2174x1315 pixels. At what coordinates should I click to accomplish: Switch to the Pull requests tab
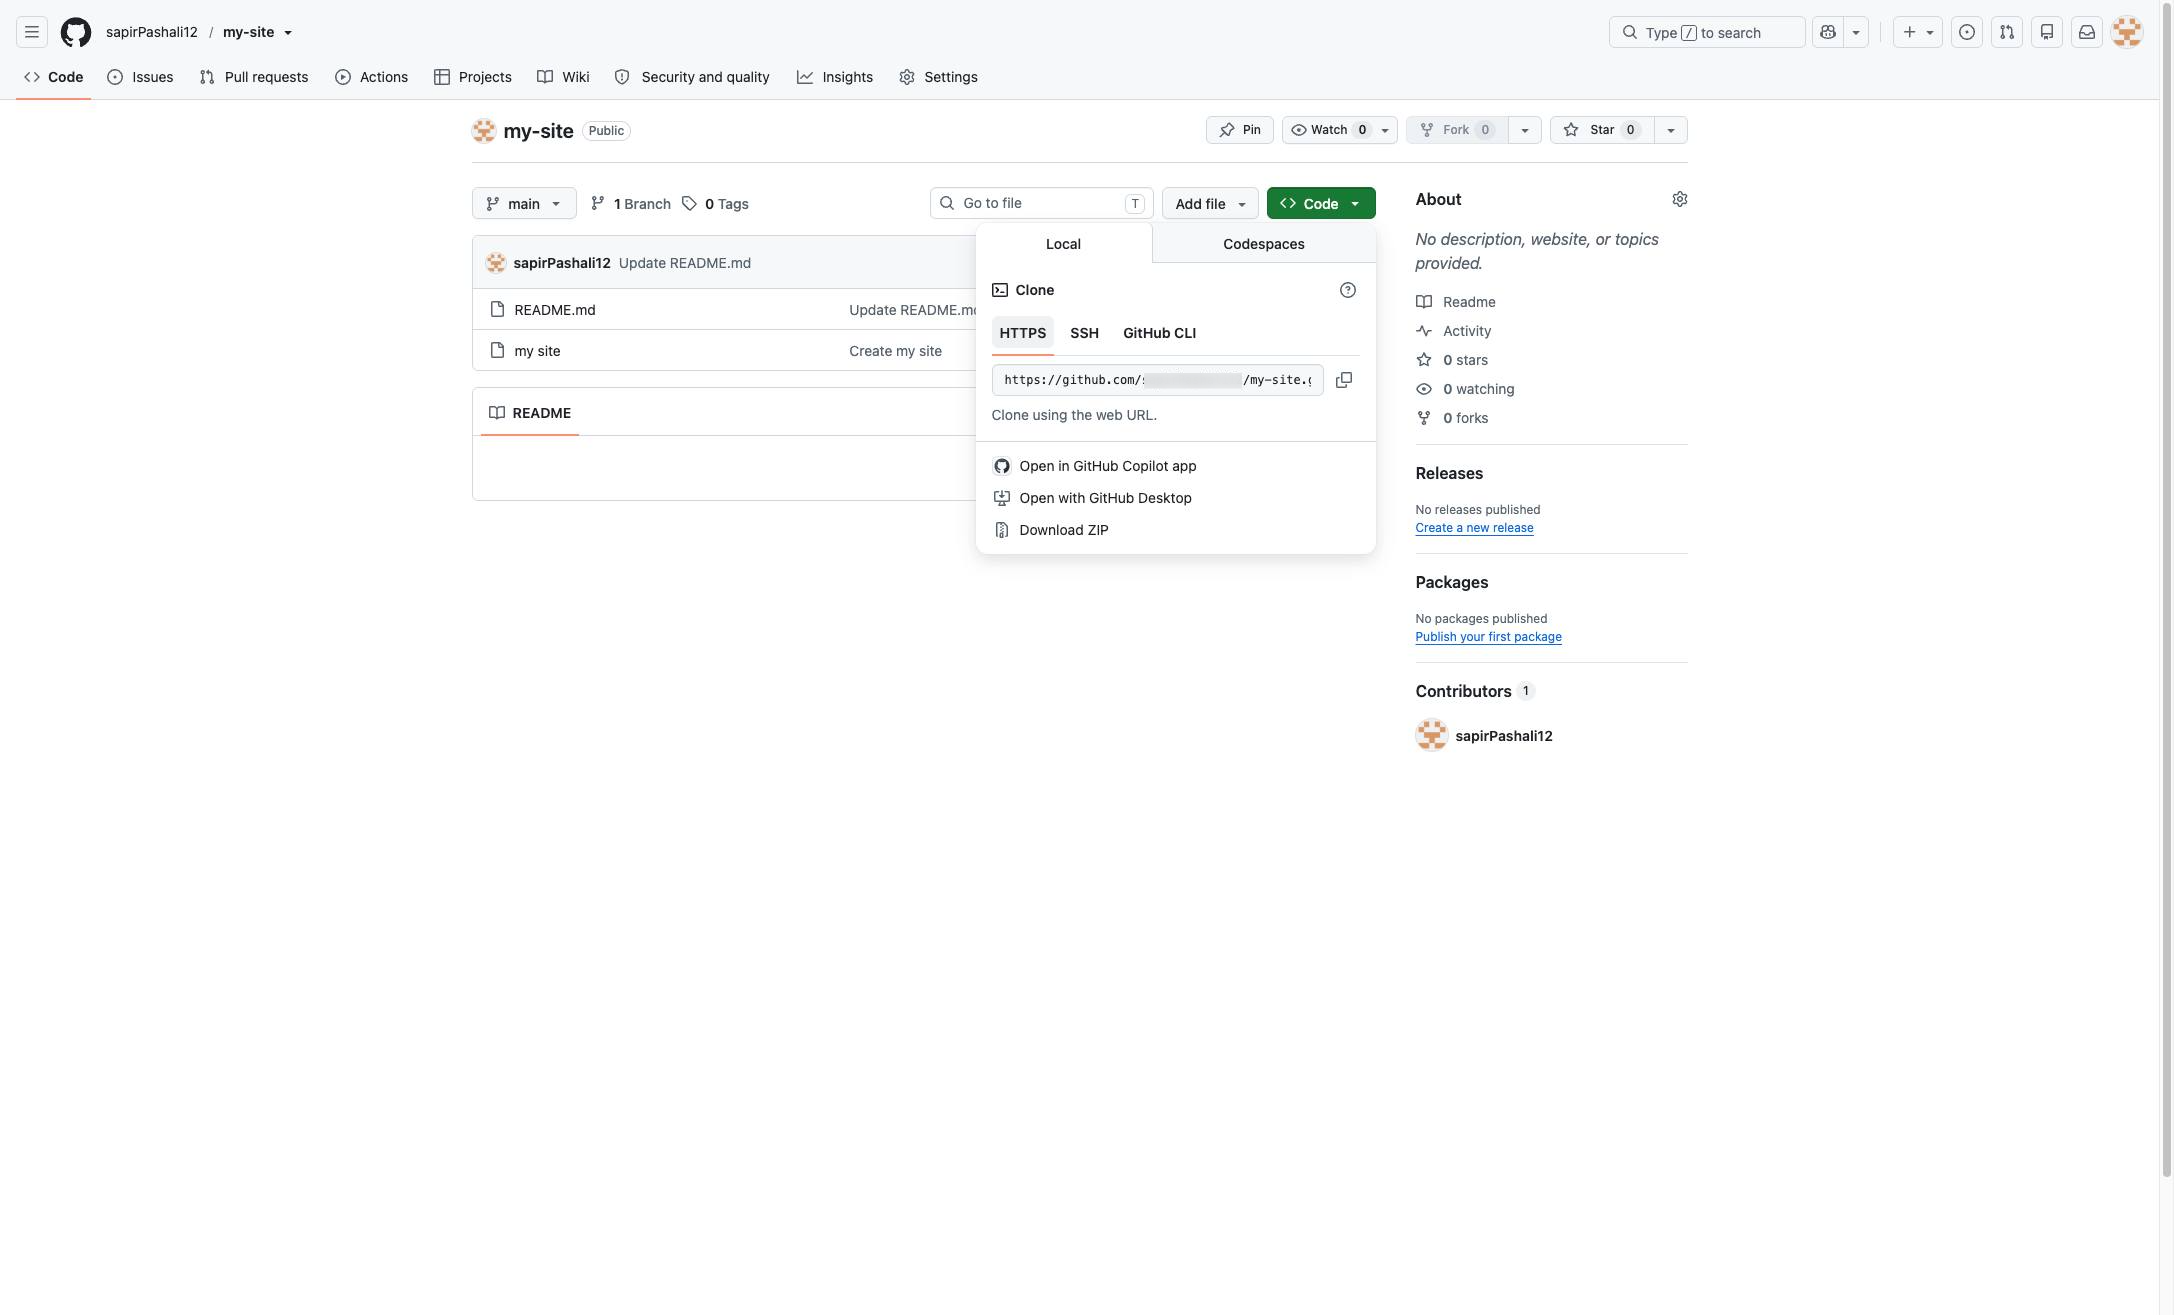tap(254, 77)
